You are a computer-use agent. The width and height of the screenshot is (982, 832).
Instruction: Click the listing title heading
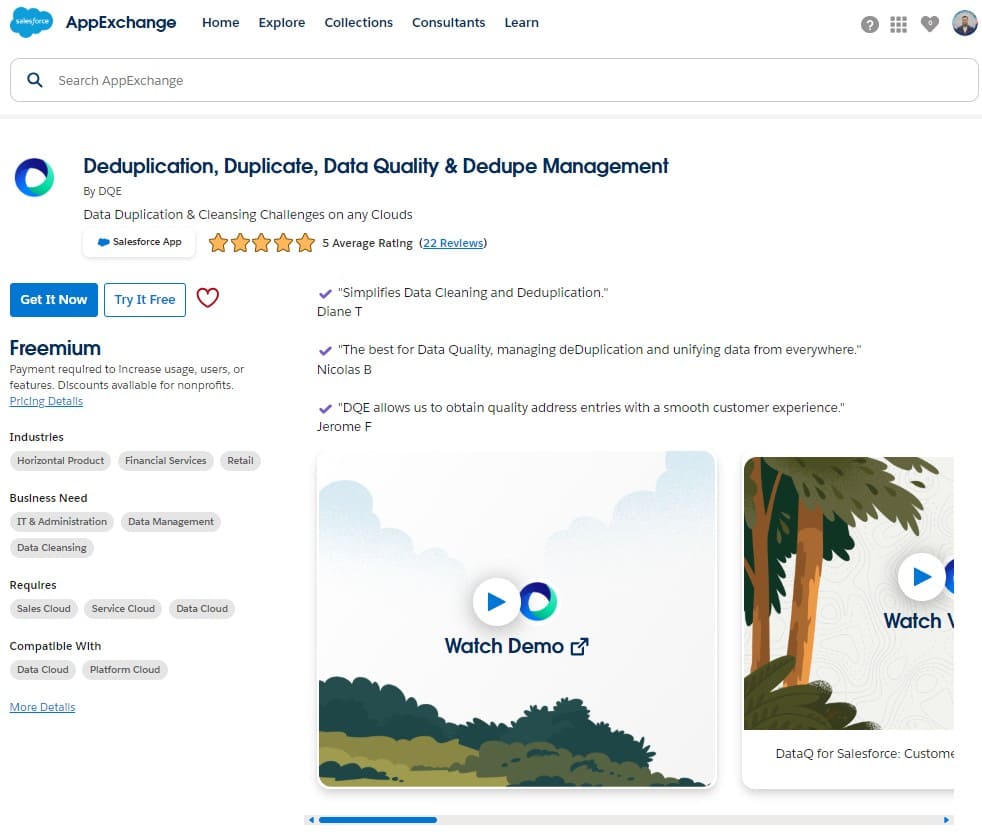pos(376,166)
